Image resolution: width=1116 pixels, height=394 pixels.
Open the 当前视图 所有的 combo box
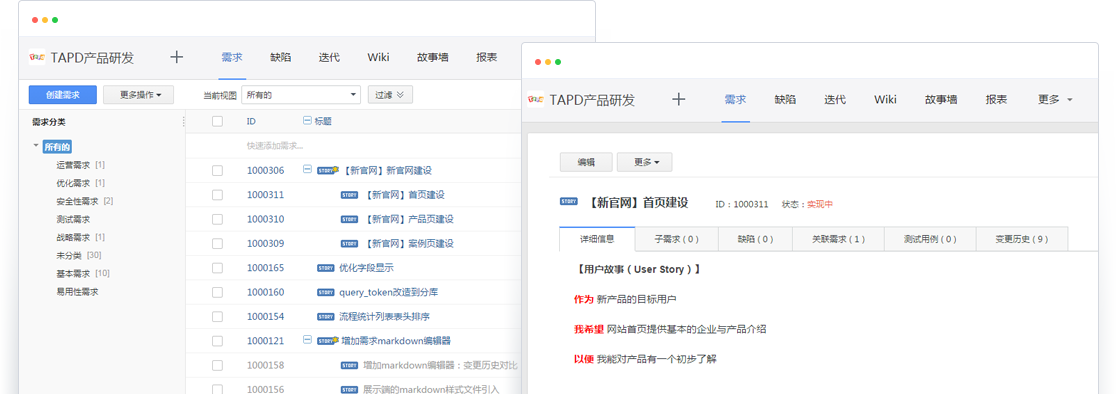301,95
